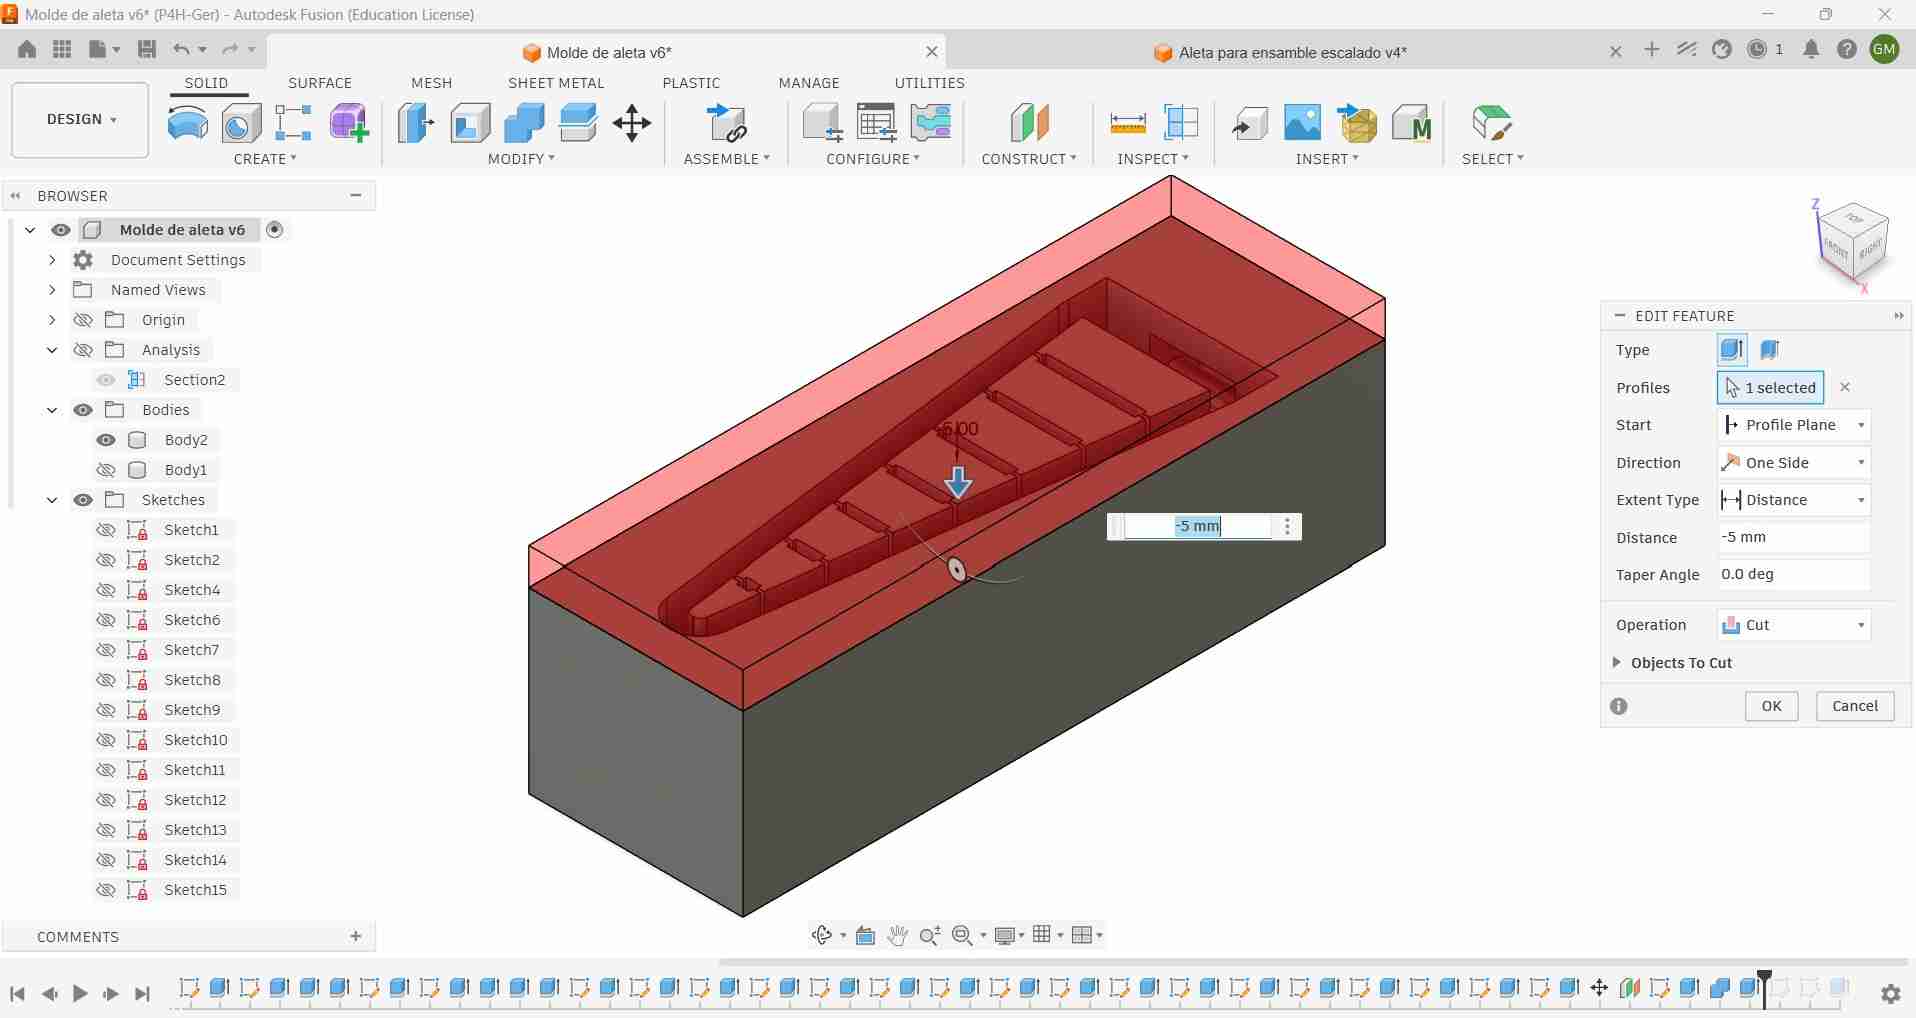The width and height of the screenshot is (1916, 1018).
Task: Click the Offset Plane construct icon
Action: click(x=1029, y=123)
